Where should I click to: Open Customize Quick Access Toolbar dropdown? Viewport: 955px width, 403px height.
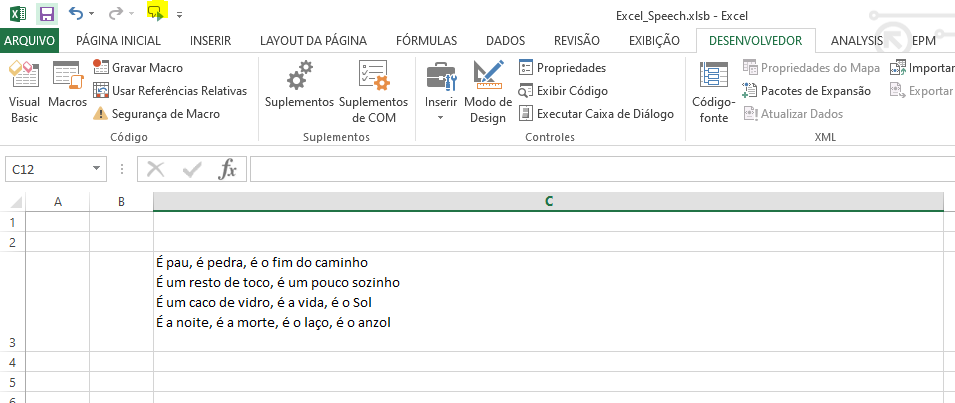point(179,15)
